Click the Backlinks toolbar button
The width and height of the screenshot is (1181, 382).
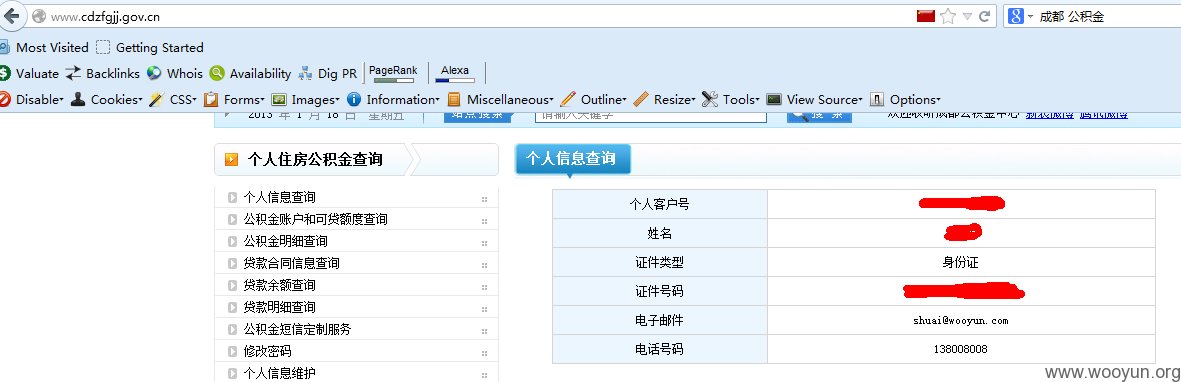click(x=103, y=73)
